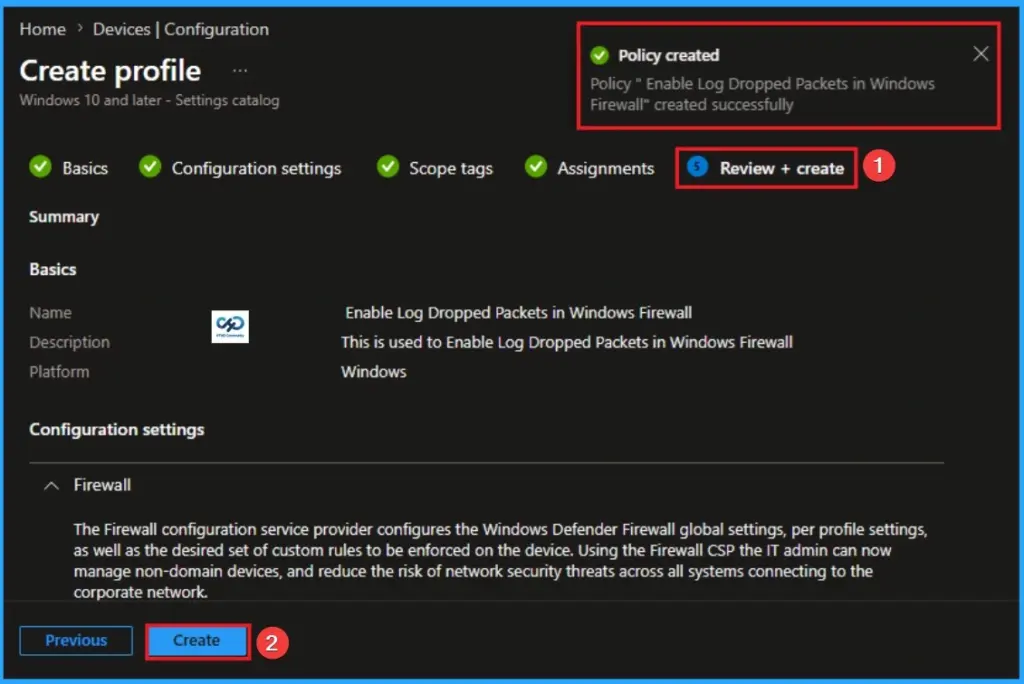1024x684 pixels.
Task: Click the Firewall section heading
Action: click(x=102, y=485)
